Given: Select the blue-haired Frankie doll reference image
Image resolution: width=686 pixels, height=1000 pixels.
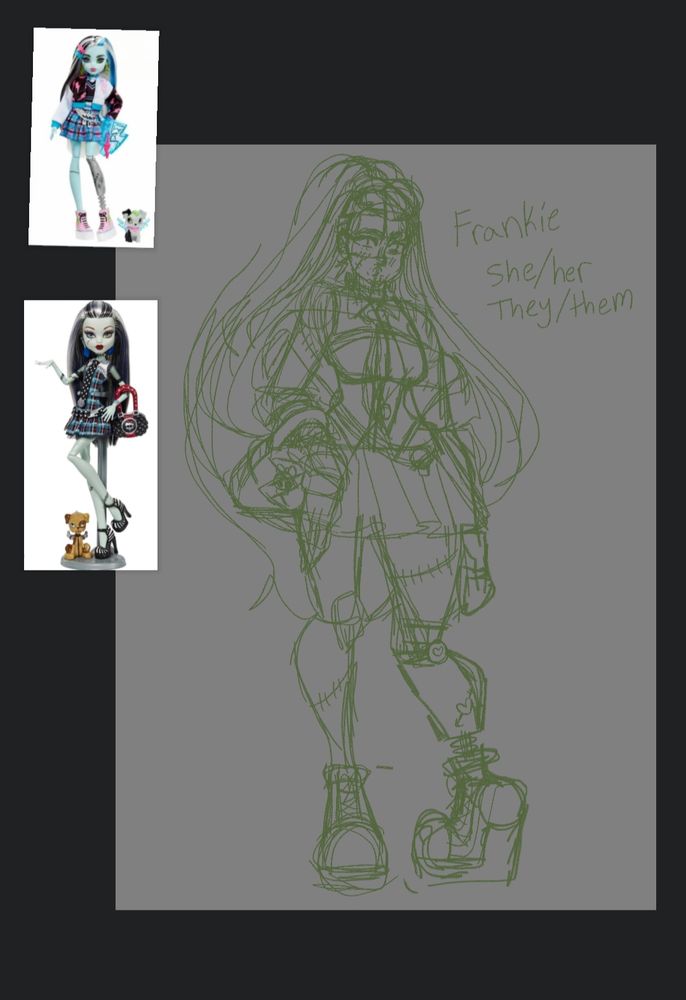Looking at the screenshot, I should (x=94, y=137).
